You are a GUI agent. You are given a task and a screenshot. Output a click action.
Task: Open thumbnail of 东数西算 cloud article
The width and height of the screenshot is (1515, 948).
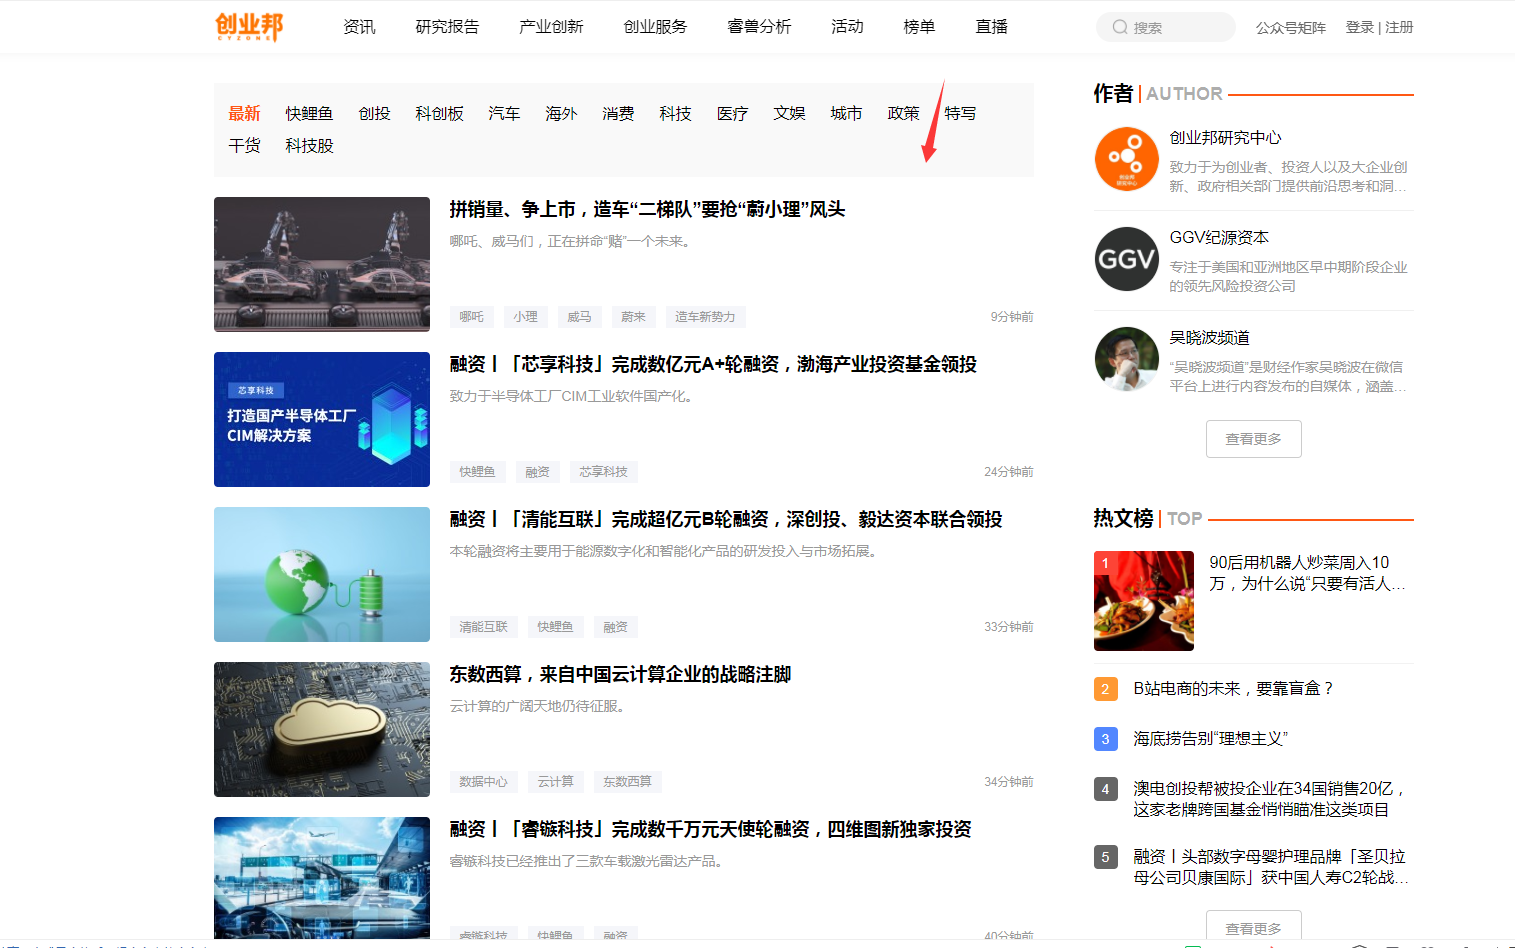[x=322, y=729]
